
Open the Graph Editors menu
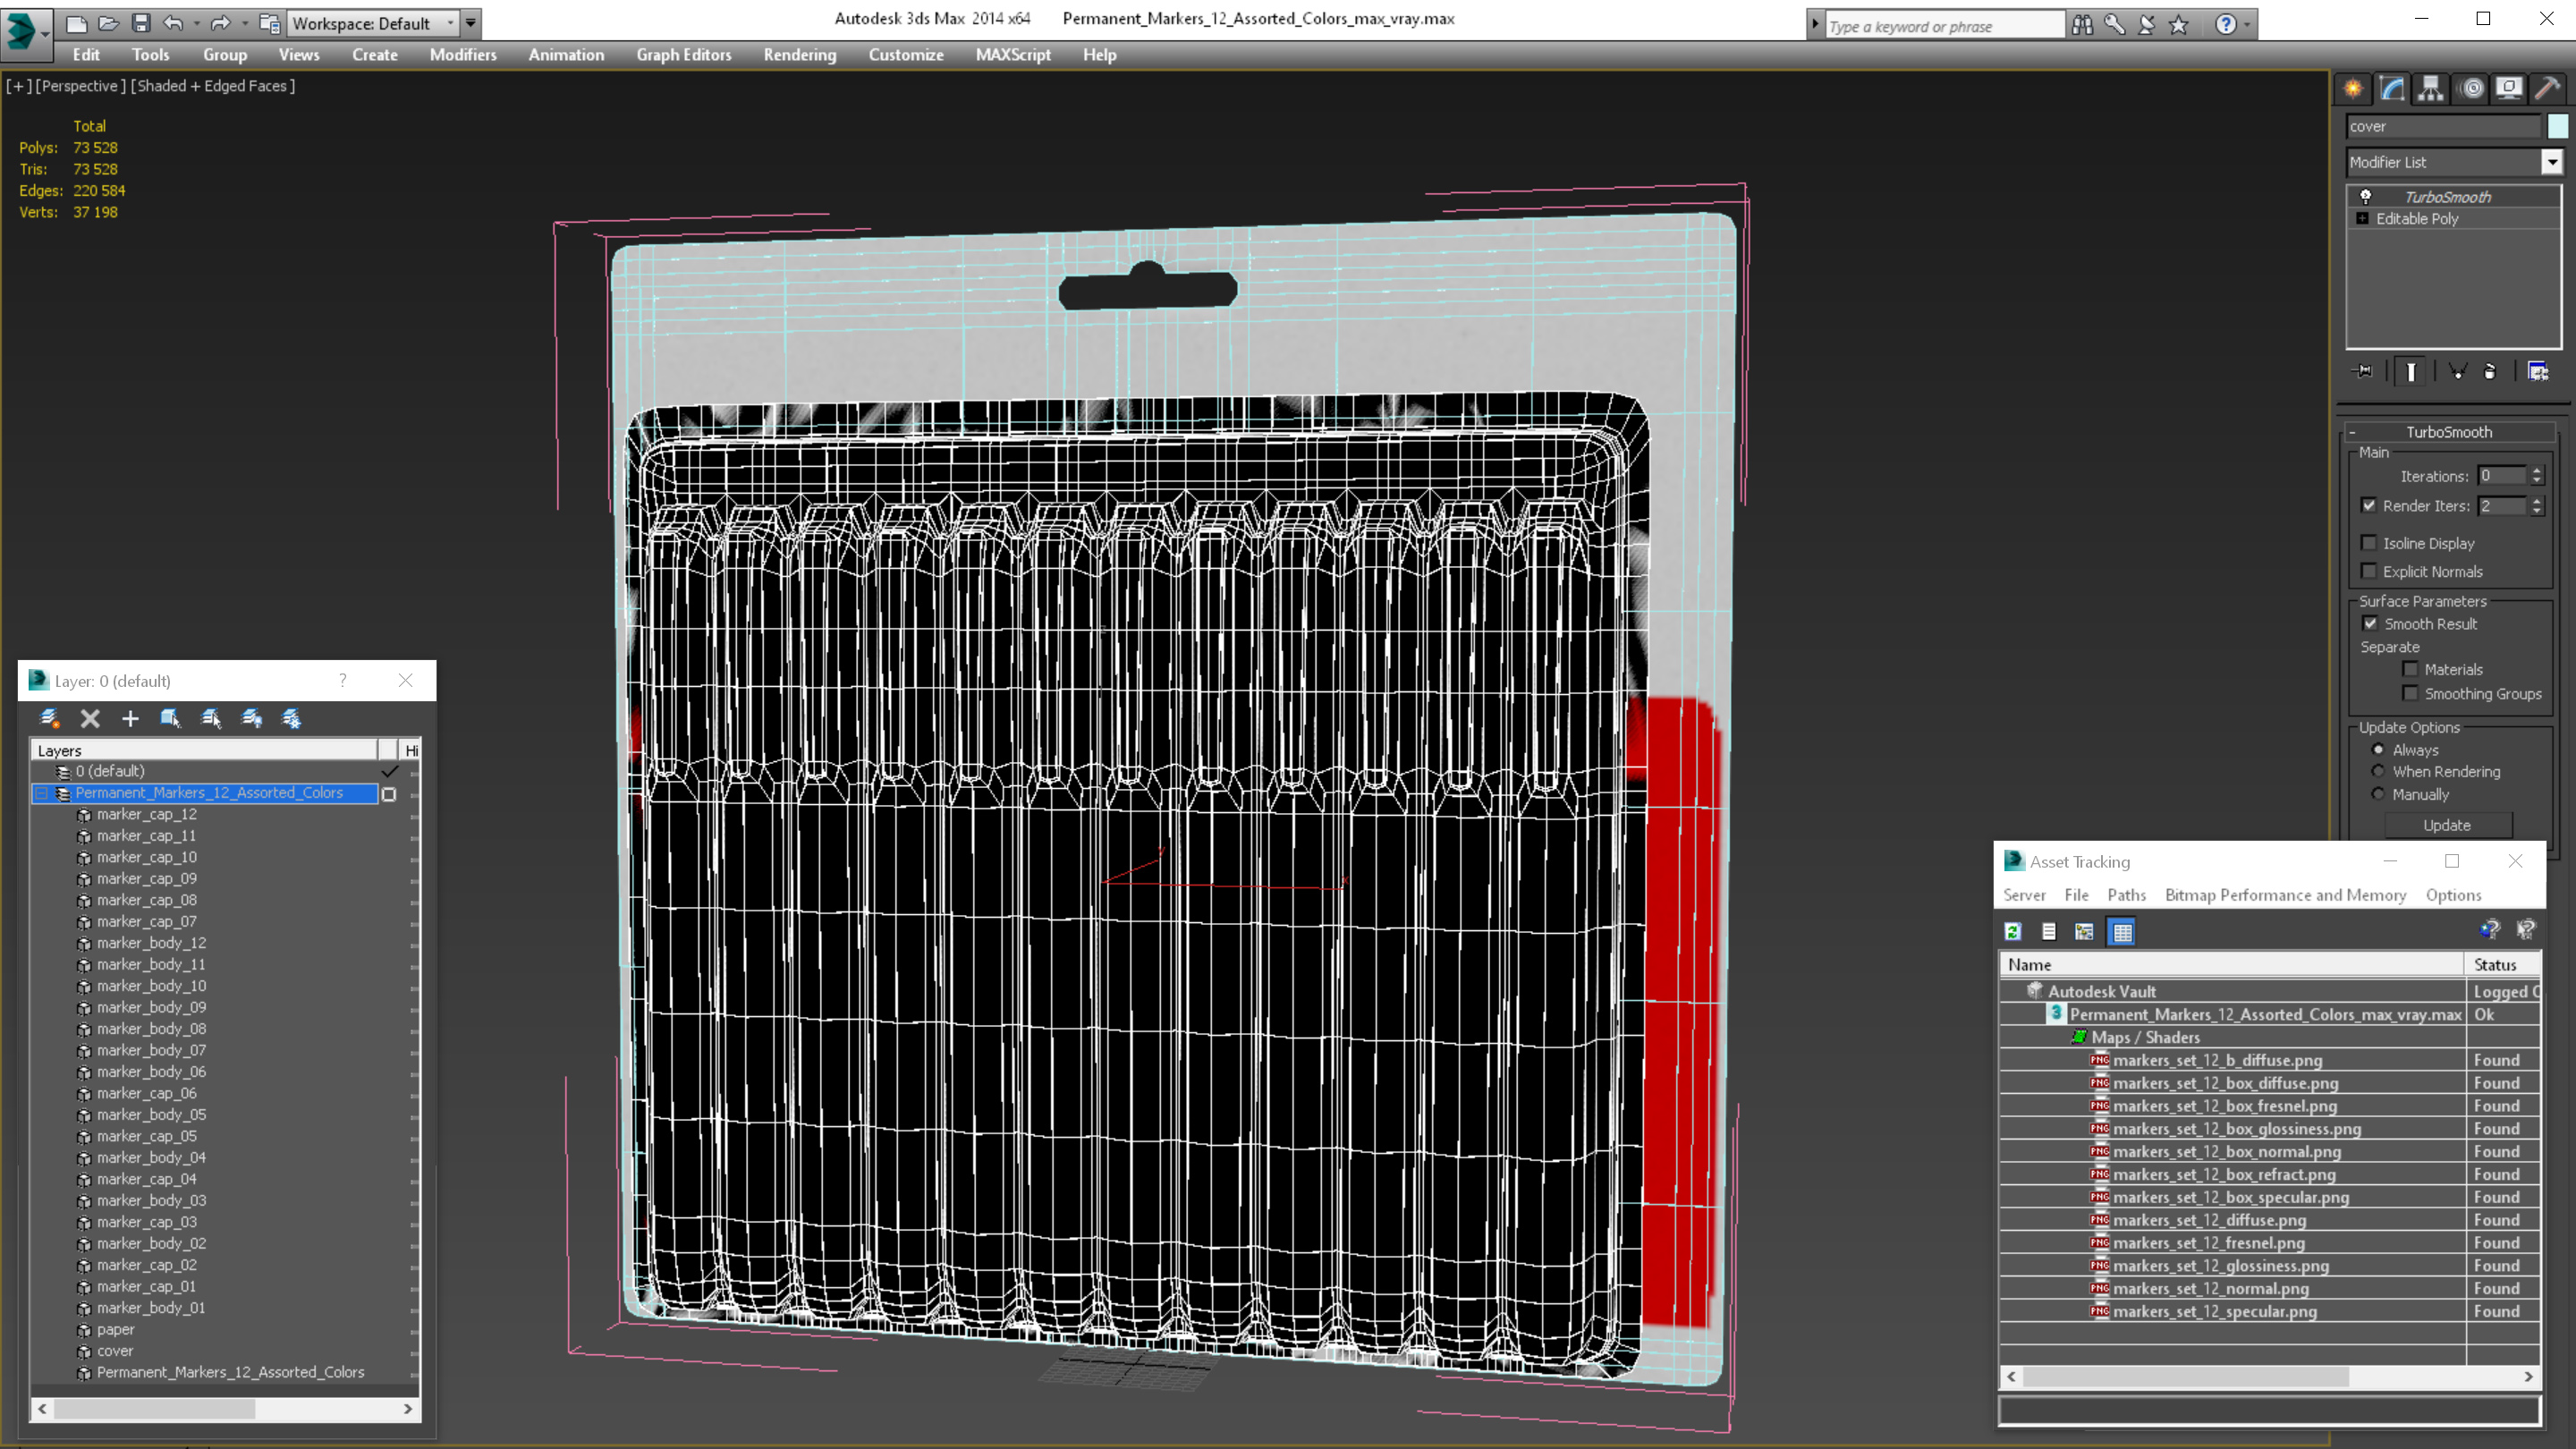(684, 55)
